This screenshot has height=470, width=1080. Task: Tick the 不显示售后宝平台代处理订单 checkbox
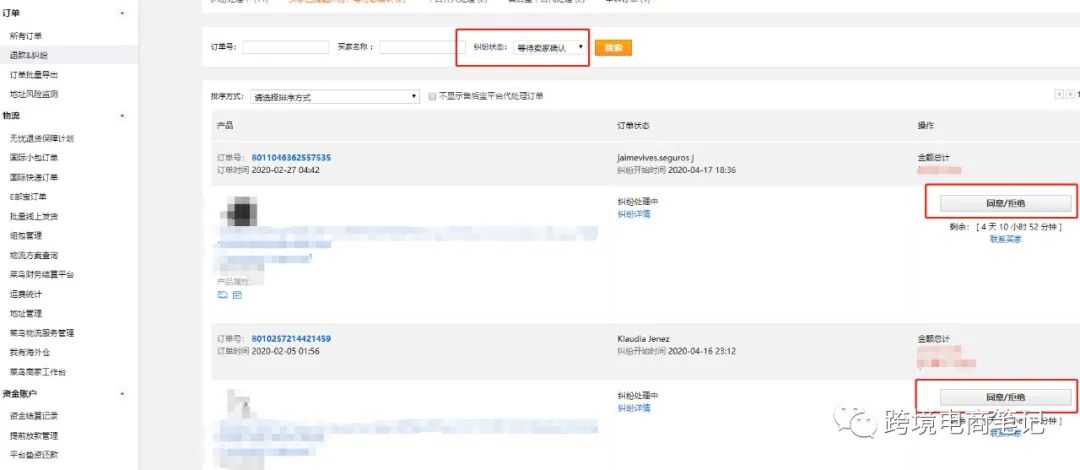coord(432,96)
